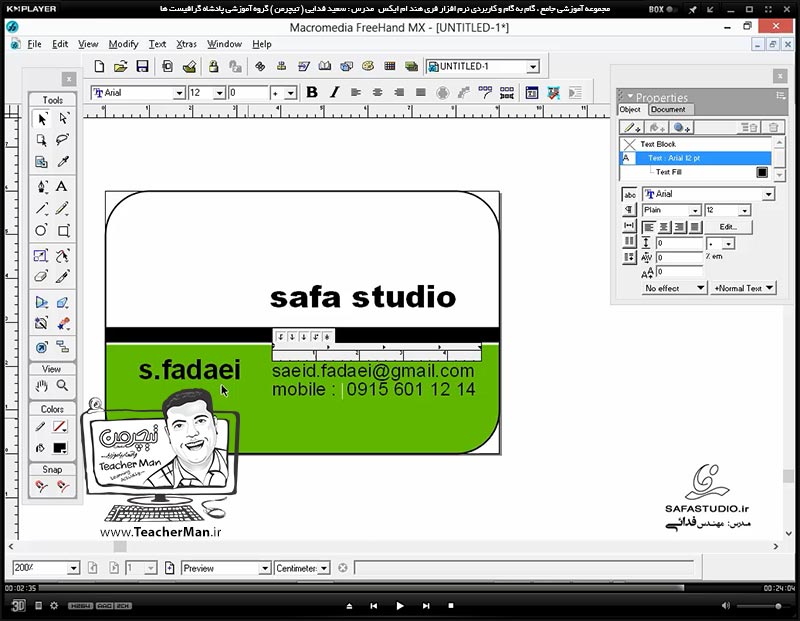Image resolution: width=800 pixels, height=621 pixels.
Task: Open the Arial font dropdown in toolbar
Action: coord(179,93)
